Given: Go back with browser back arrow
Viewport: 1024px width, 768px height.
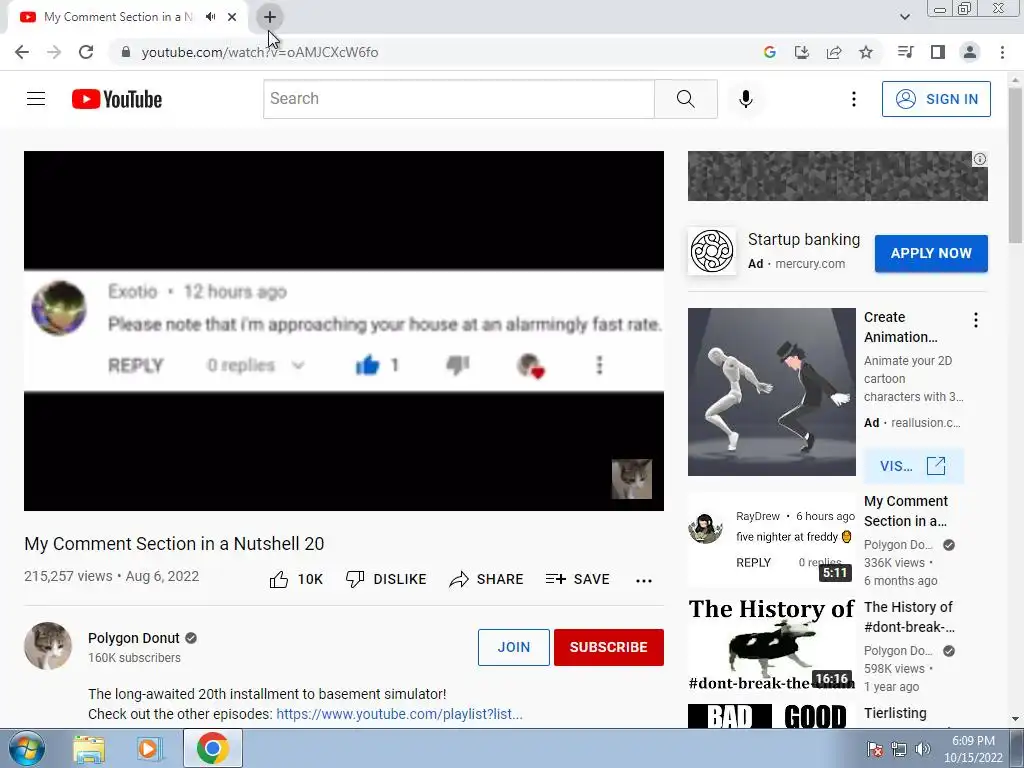Looking at the screenshot, I should pyautogui.click(x=22, y=52).
